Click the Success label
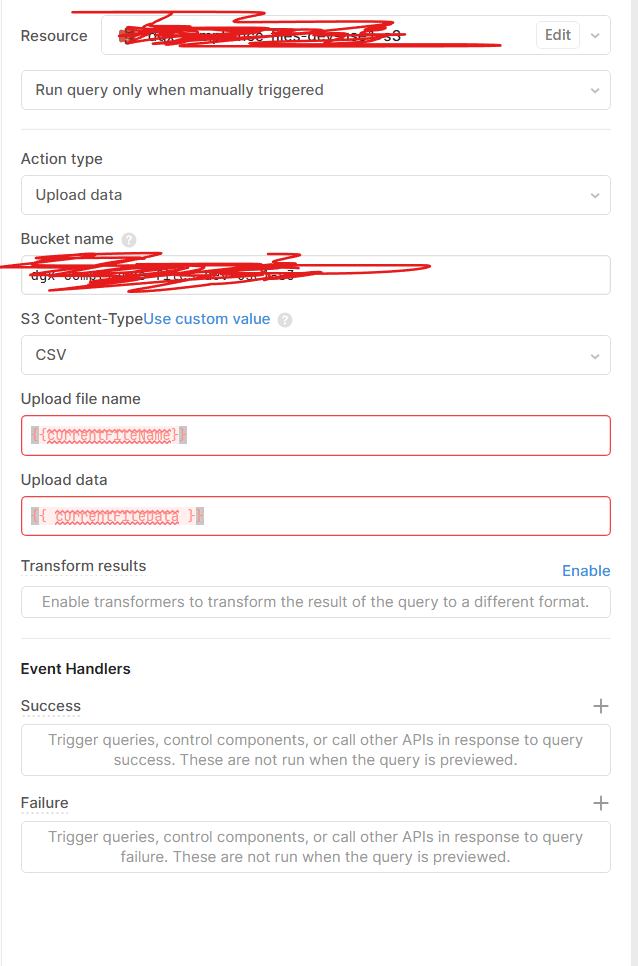 (51, 706)
